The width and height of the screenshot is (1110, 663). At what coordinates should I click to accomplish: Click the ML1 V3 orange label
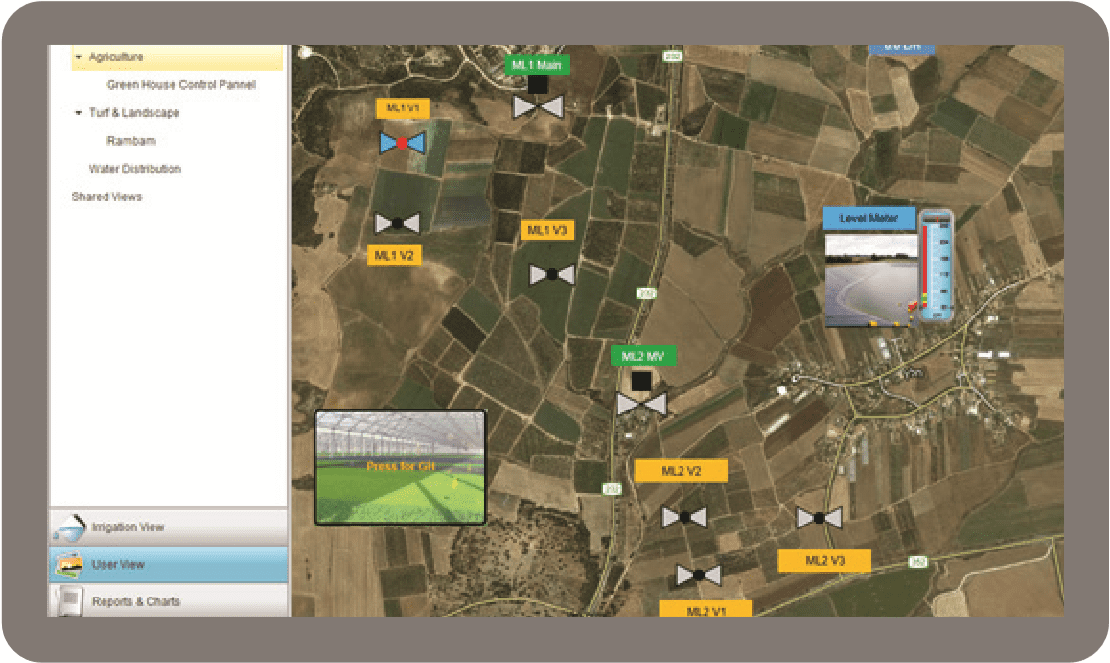(547, 230)
